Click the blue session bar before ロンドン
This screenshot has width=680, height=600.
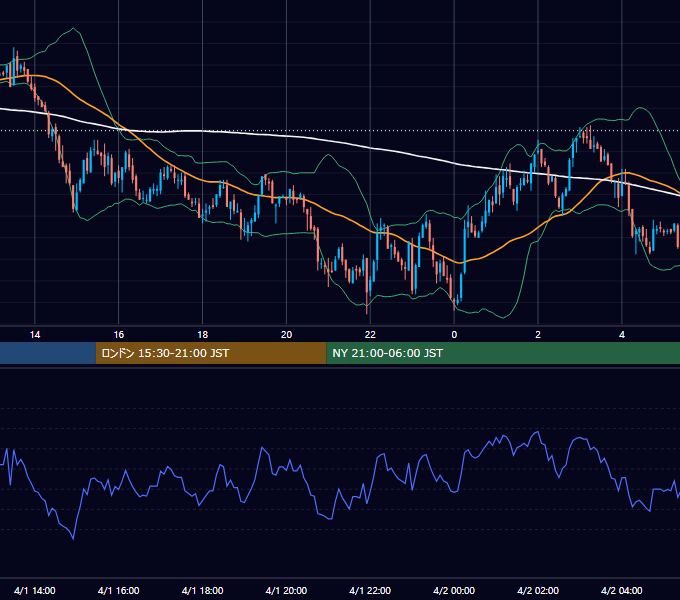48,353
